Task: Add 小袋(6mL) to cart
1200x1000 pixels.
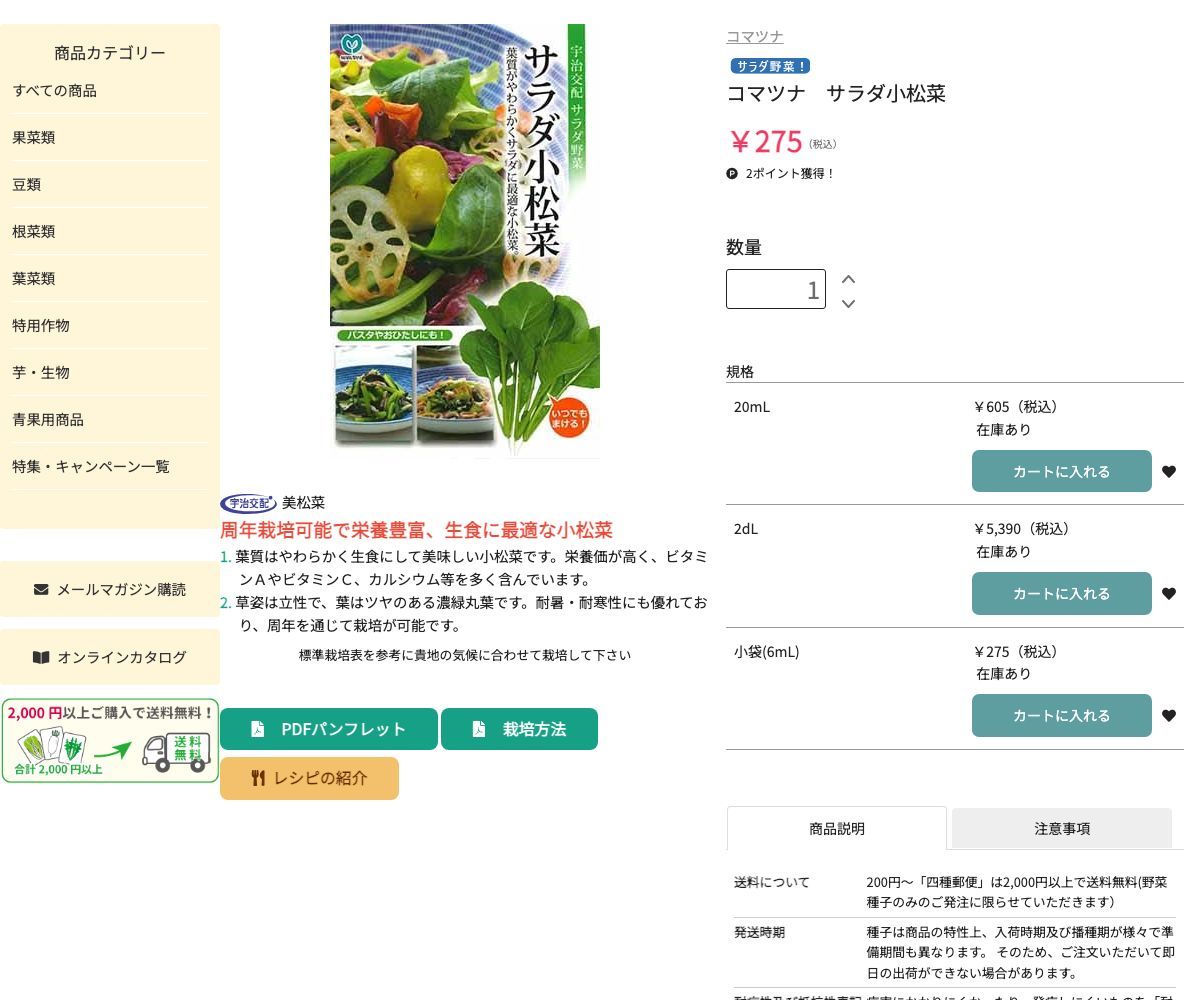Action: click(1061, 716)
